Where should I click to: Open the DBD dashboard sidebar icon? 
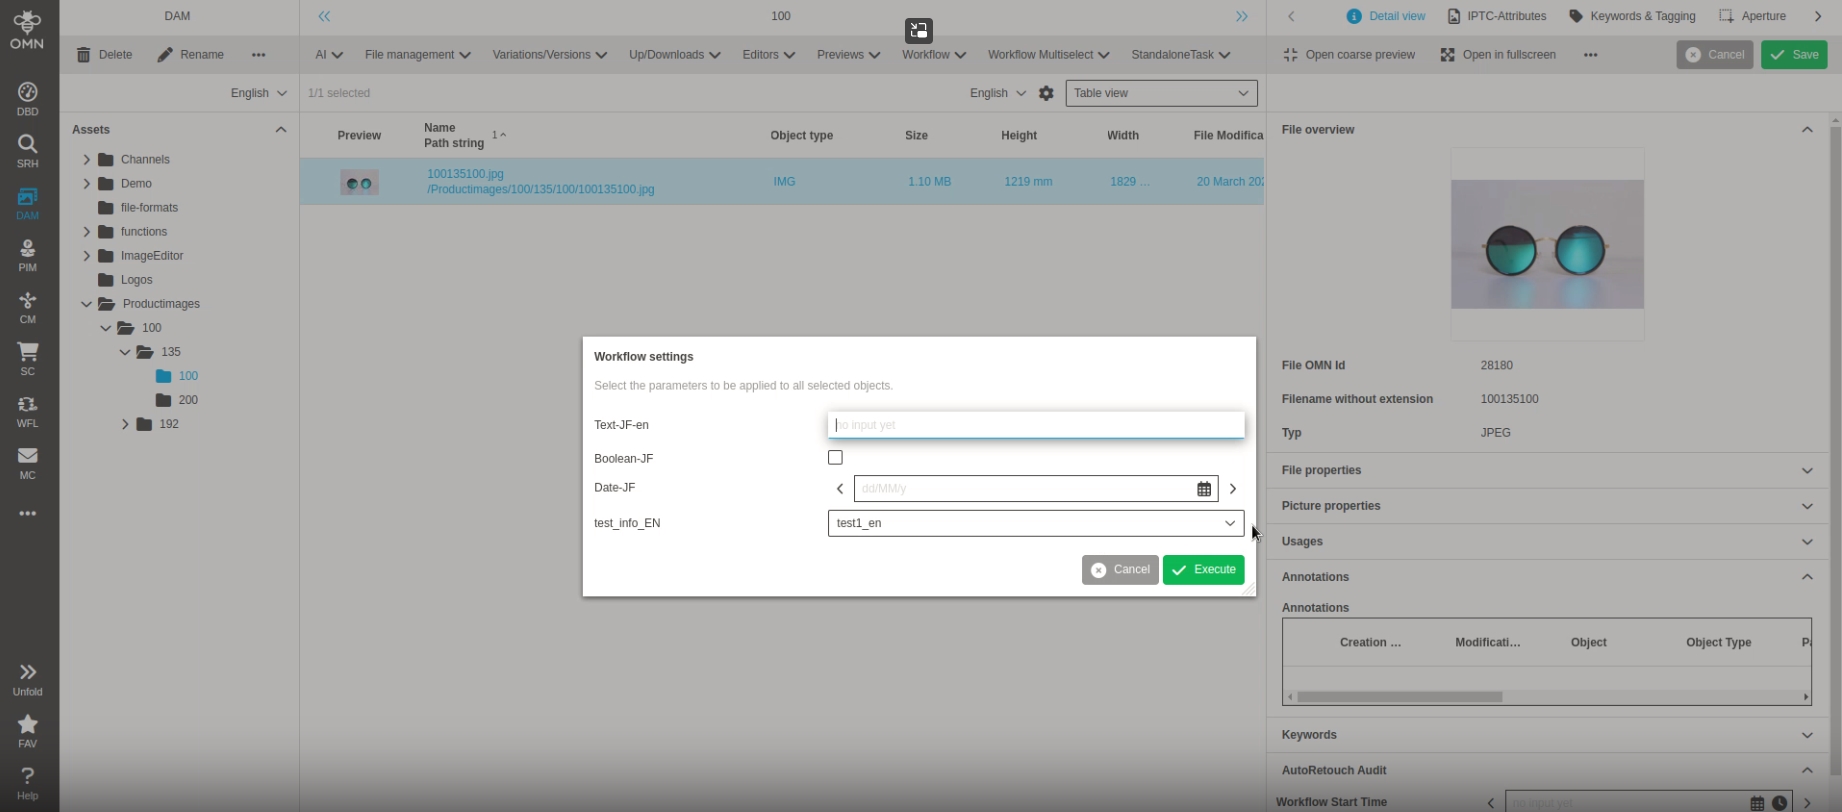(27, 98)
